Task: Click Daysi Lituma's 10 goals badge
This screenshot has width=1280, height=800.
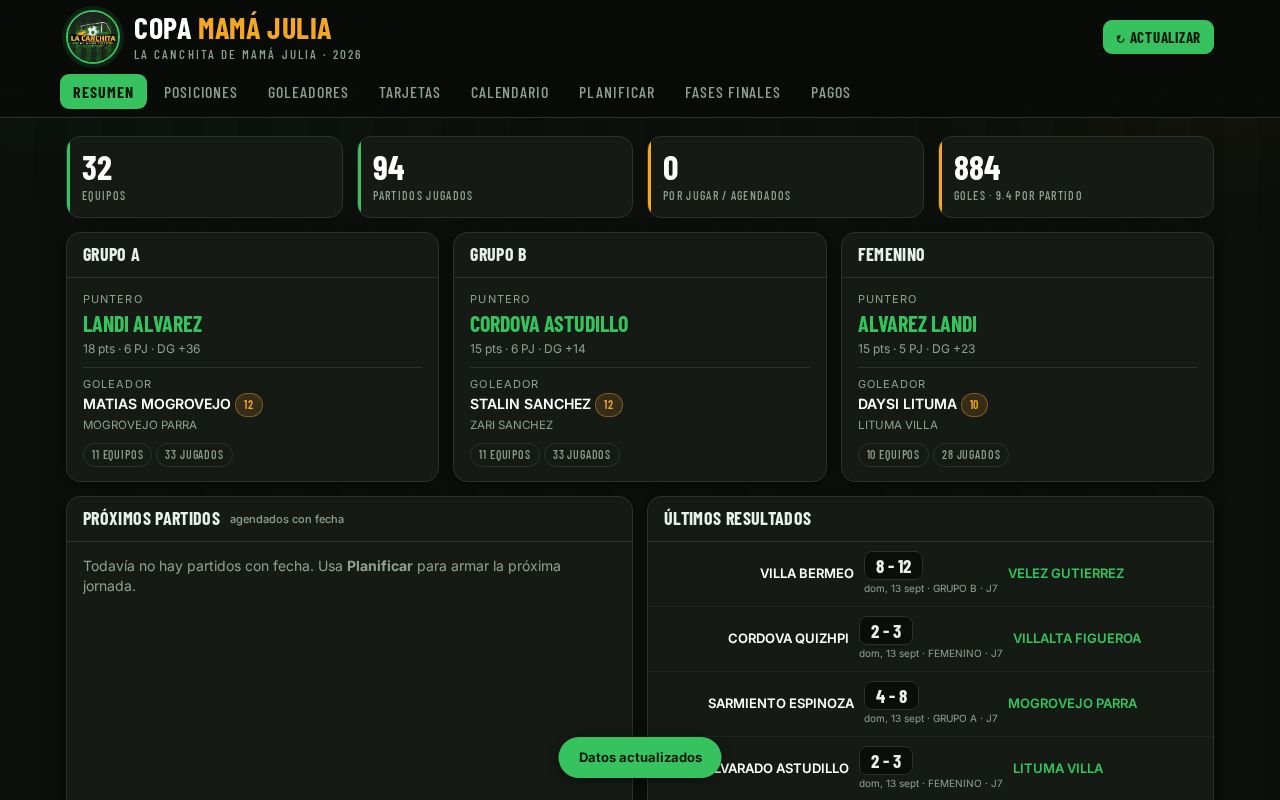Action: (x=974, y=405)
